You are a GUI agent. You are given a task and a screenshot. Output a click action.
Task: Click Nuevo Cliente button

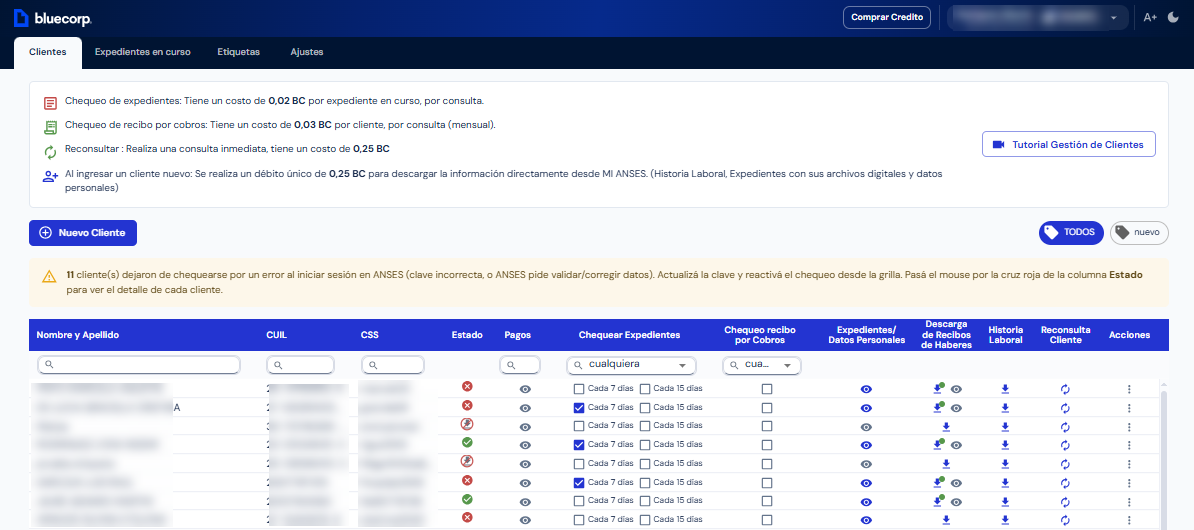coord(82,233)
